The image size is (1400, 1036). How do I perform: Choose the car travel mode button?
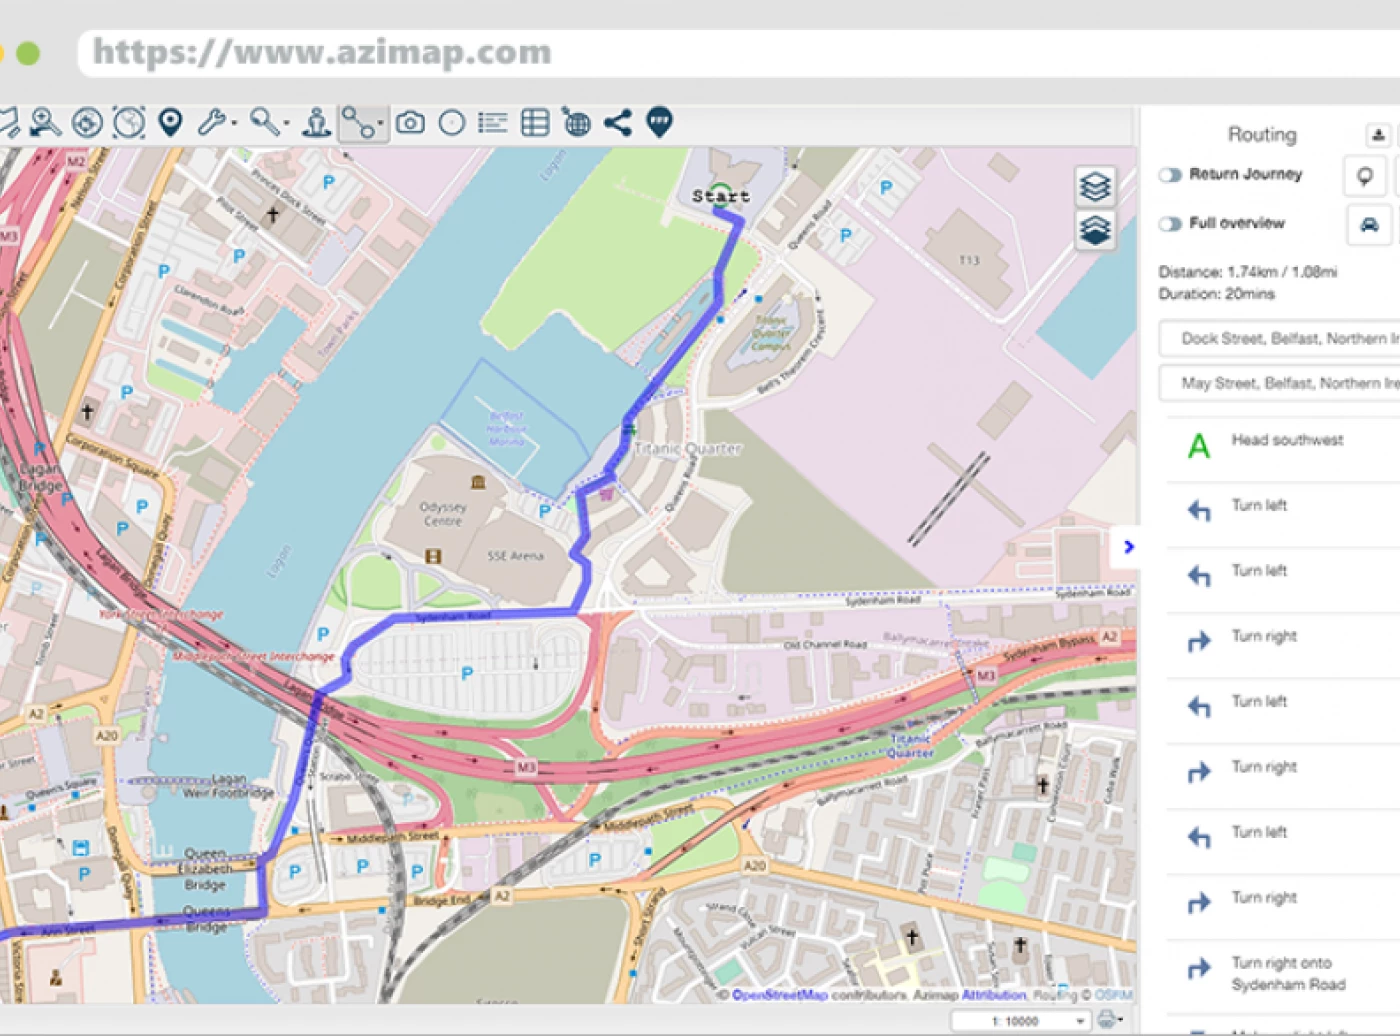click(x=1369, y=224)
